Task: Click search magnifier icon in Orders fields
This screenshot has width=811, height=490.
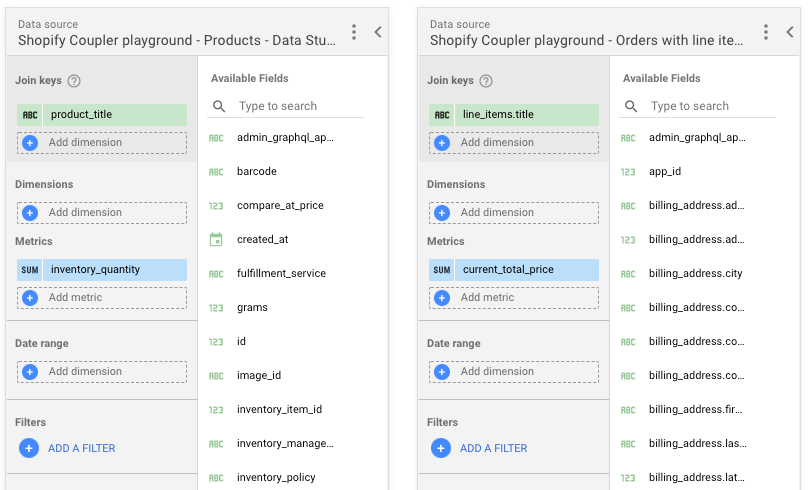Action: tap(630, 107)
